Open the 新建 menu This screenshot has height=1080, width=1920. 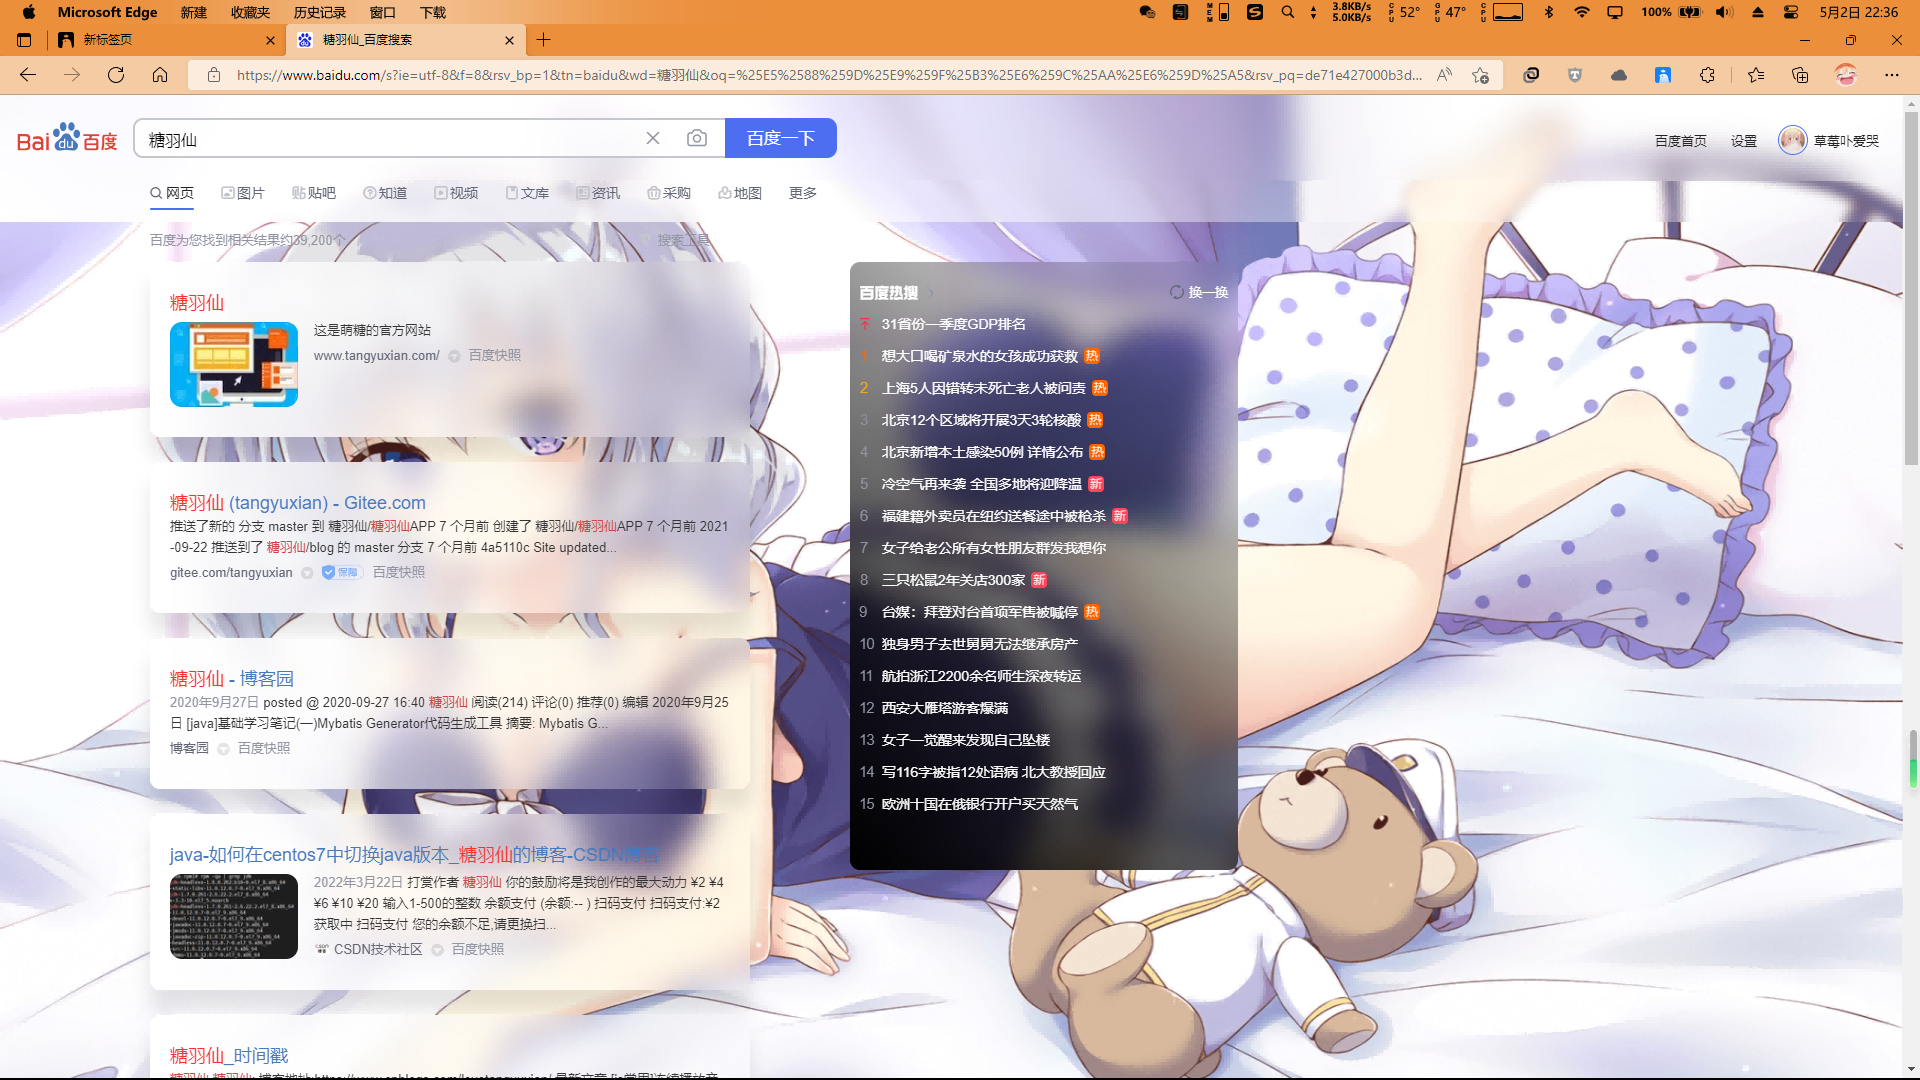[x=194, y=12]
